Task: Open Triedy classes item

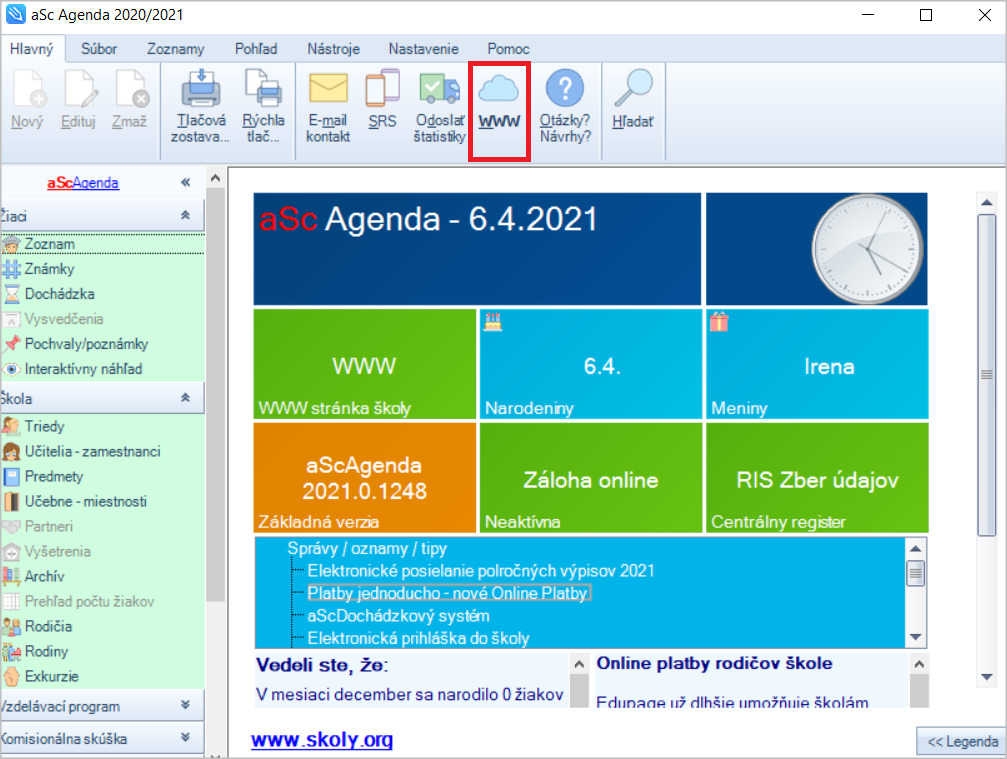Action: pos(44,426)
